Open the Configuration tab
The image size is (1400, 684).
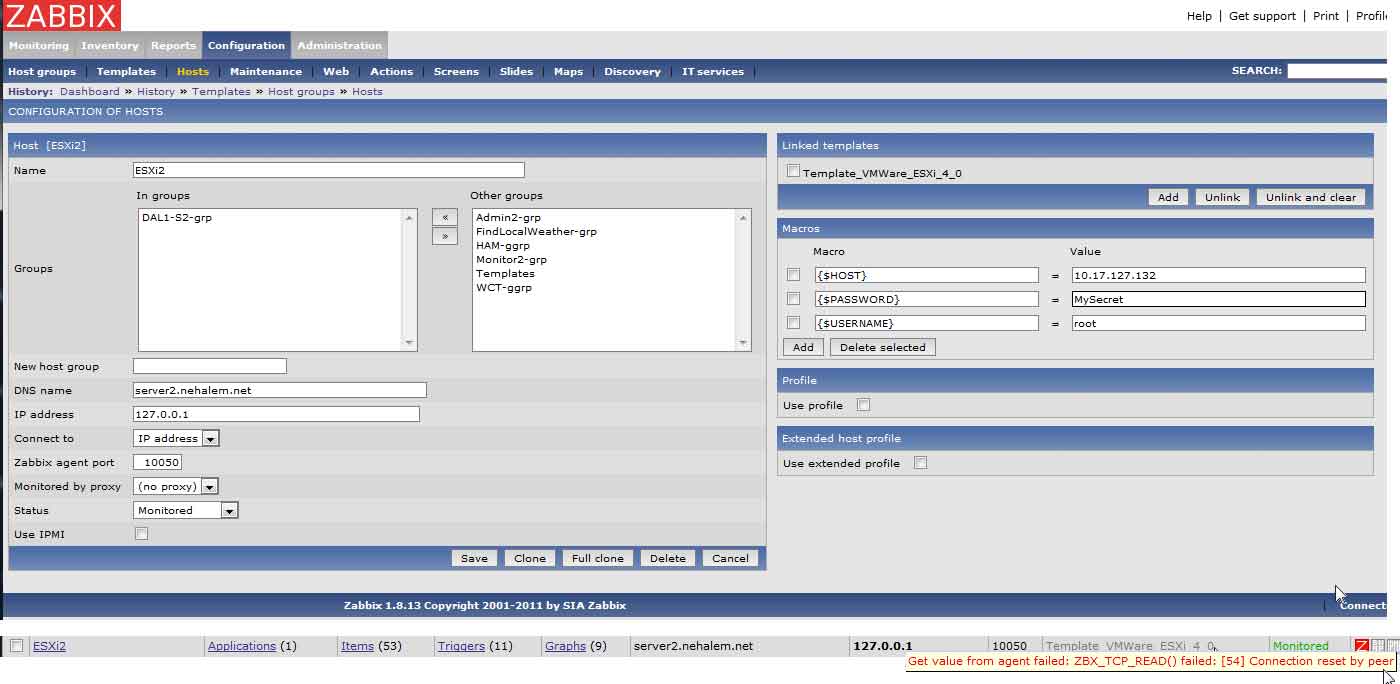pos(246,46)
